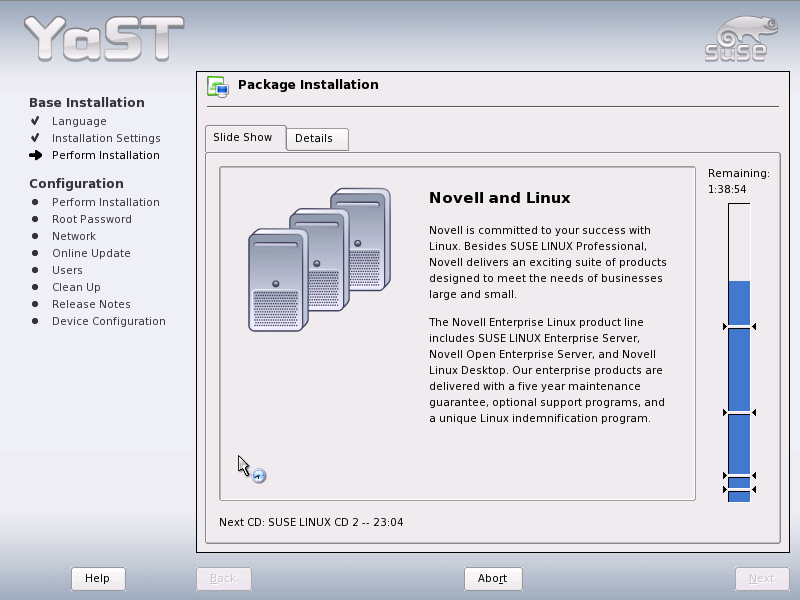Click Perform Installation under Configuration
Viewport: 800px width, 600px height.
click(106, 202)
